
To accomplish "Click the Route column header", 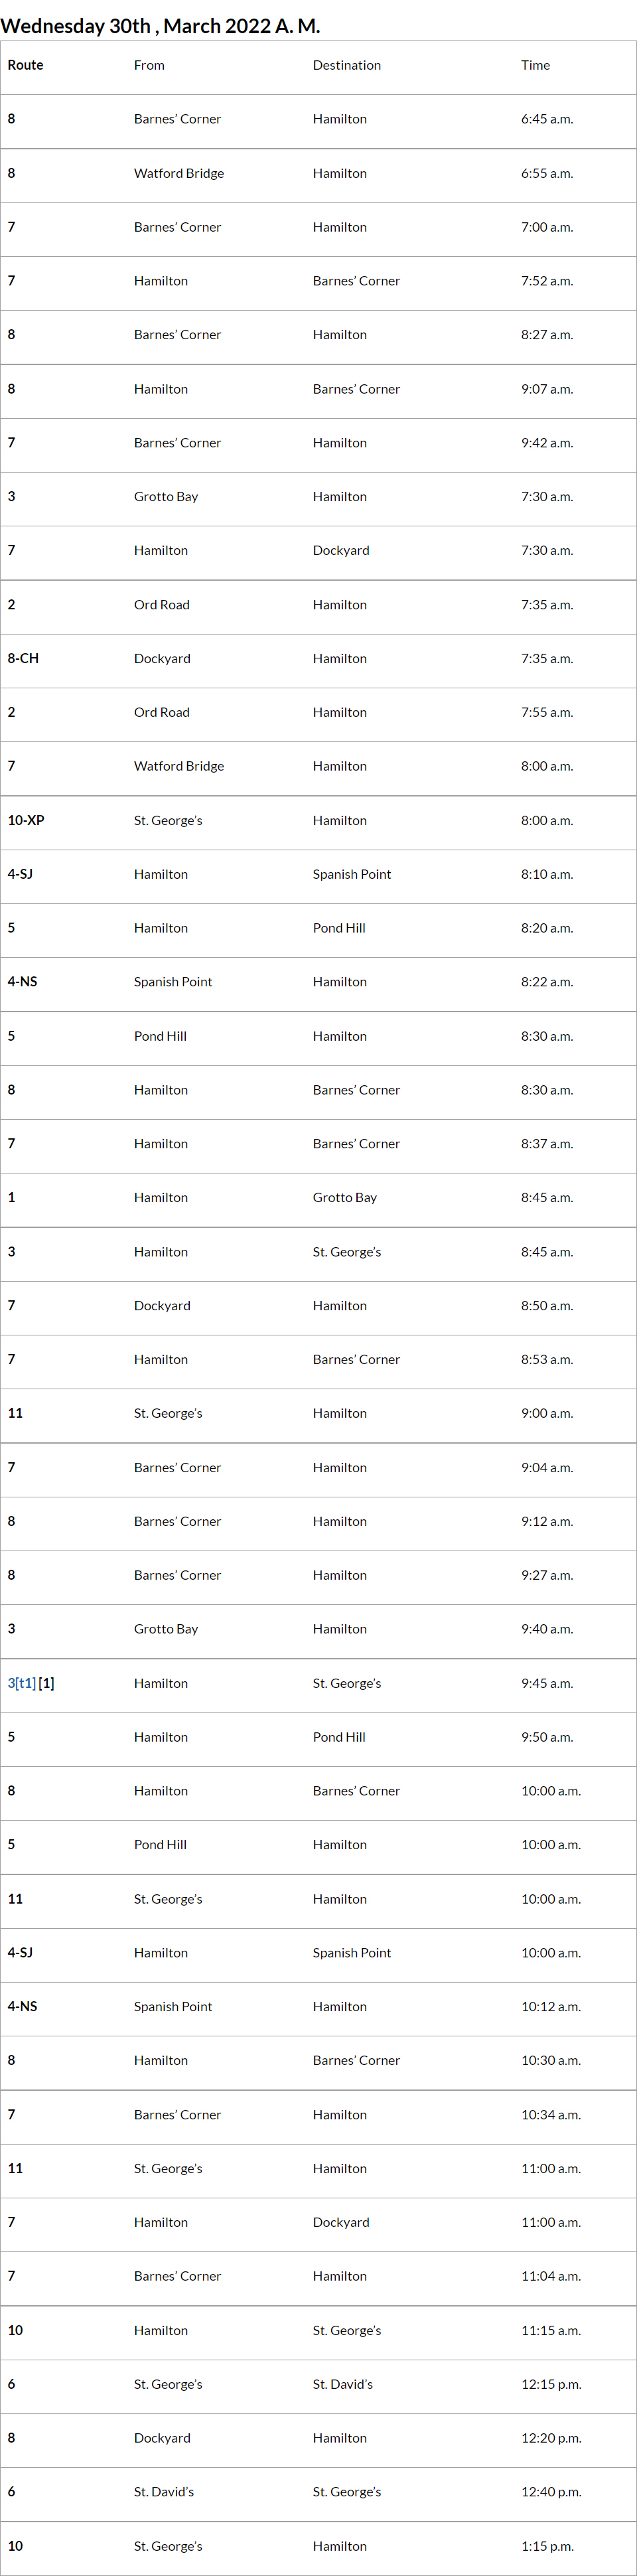I will (26, 65).
